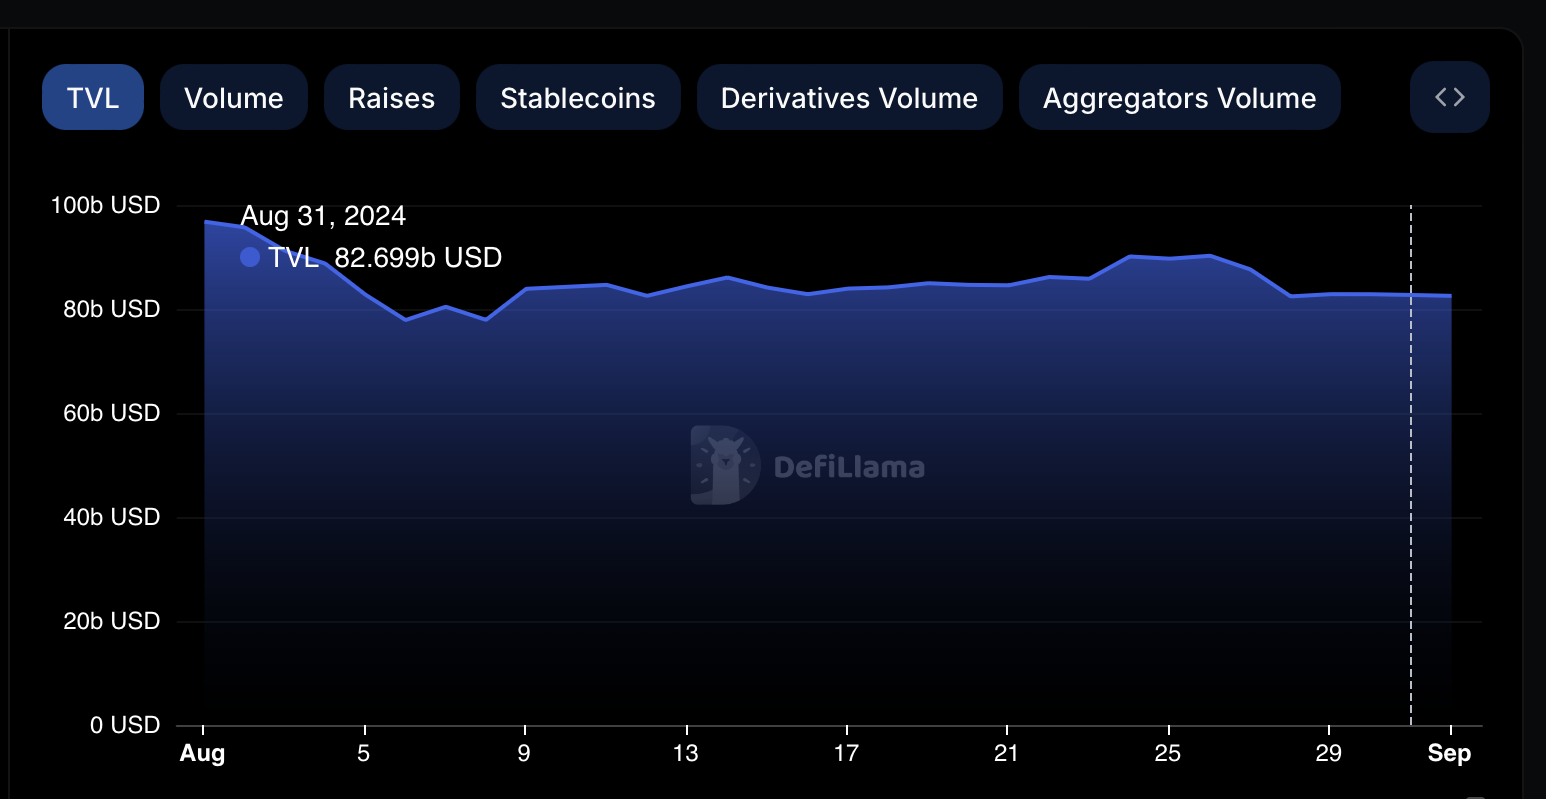Screen dimensions: 1546x799
Task: Click the 20b USD axis label
Action: (112, 621)
